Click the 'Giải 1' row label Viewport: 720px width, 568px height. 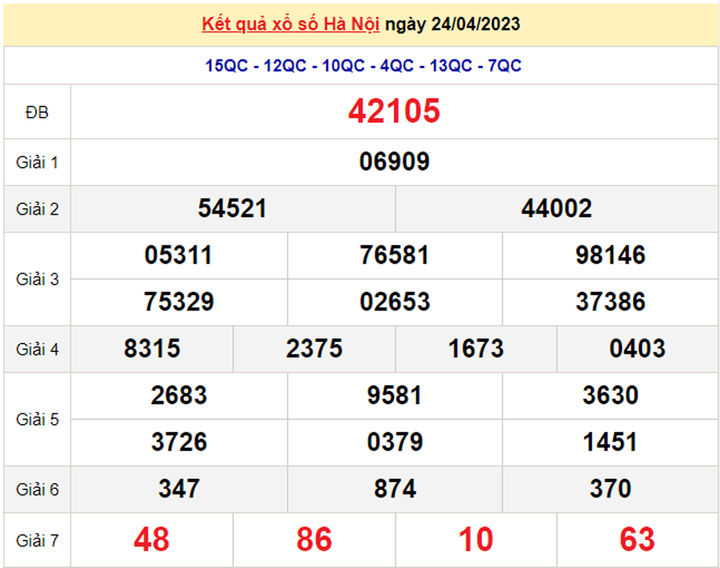[37, 163]
